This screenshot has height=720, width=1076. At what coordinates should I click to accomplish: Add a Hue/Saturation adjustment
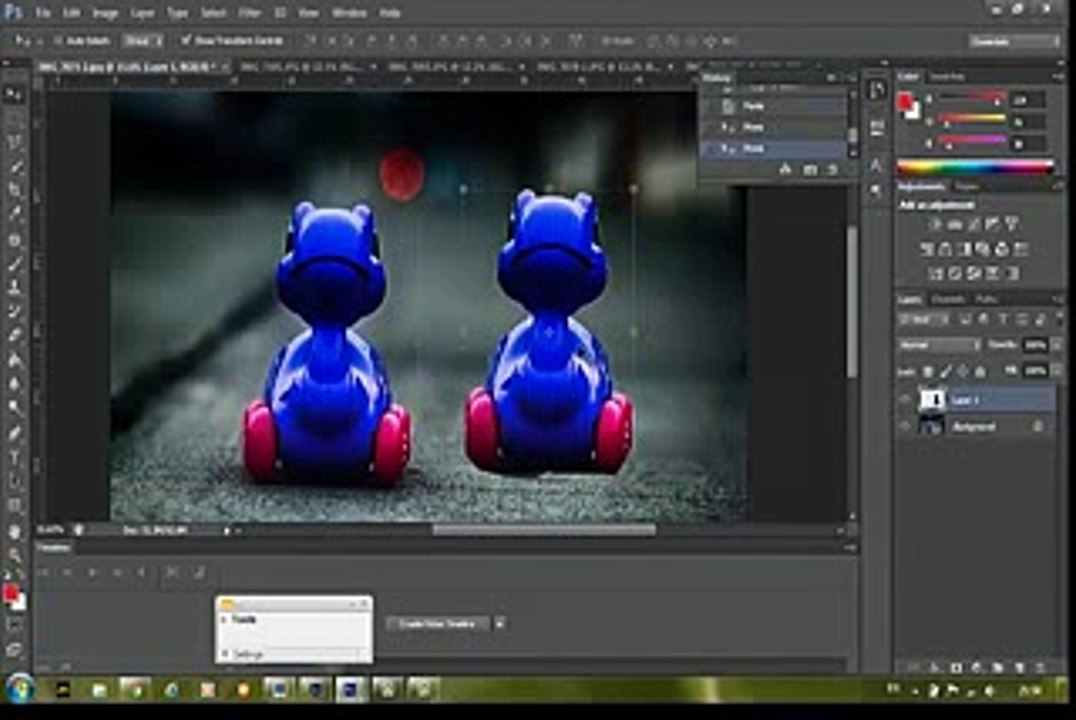(x=926, y=249)
